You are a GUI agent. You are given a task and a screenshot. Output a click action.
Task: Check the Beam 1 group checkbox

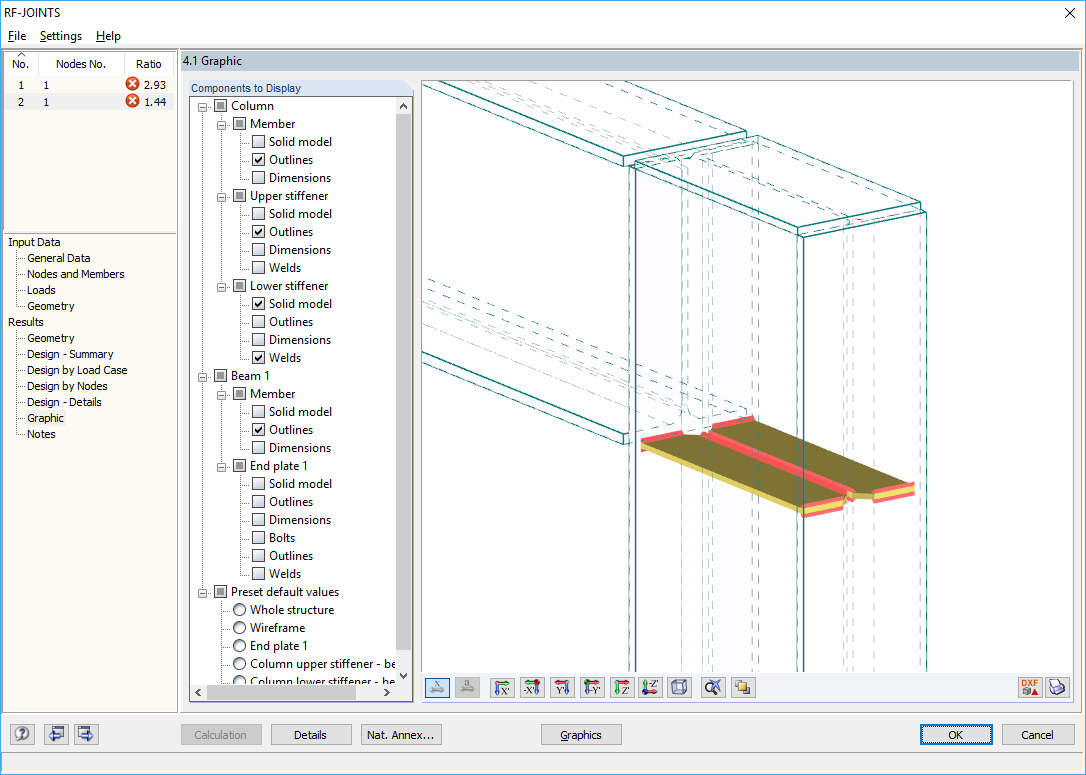pos(220,375)
